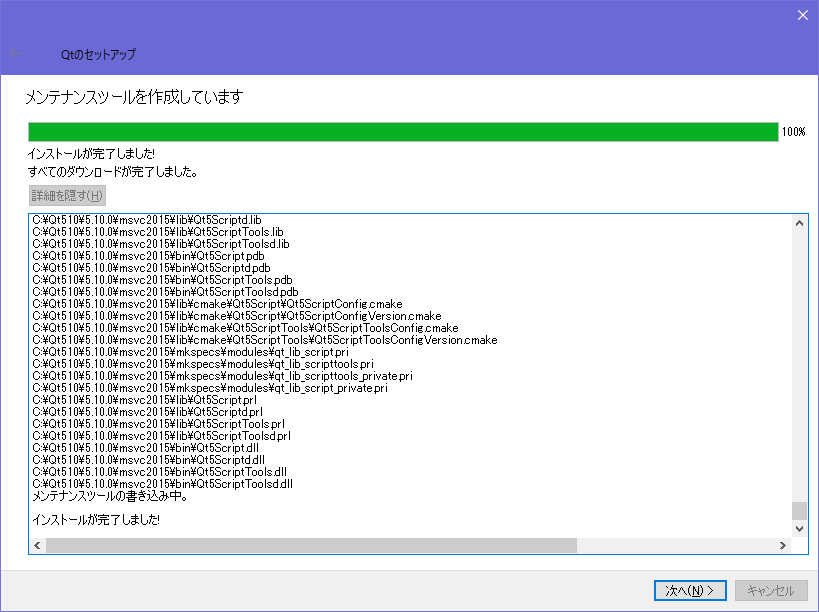
Task: Click the green installation progress bar
Action: (x=403, y=132)
